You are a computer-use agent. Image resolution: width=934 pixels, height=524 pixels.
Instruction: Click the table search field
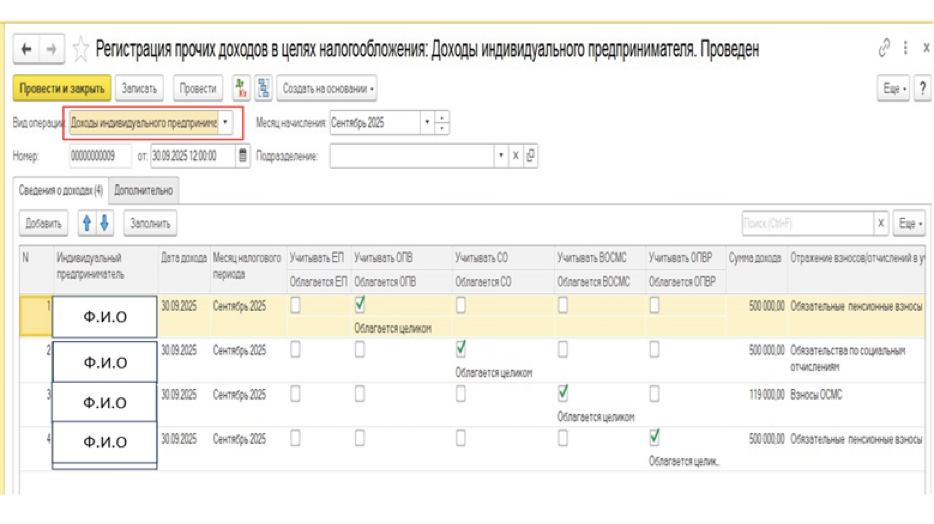pos(806,223)
